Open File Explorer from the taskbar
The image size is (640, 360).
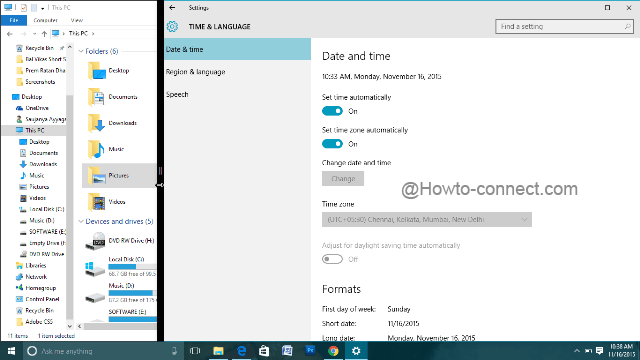click(x=218, y=351)
